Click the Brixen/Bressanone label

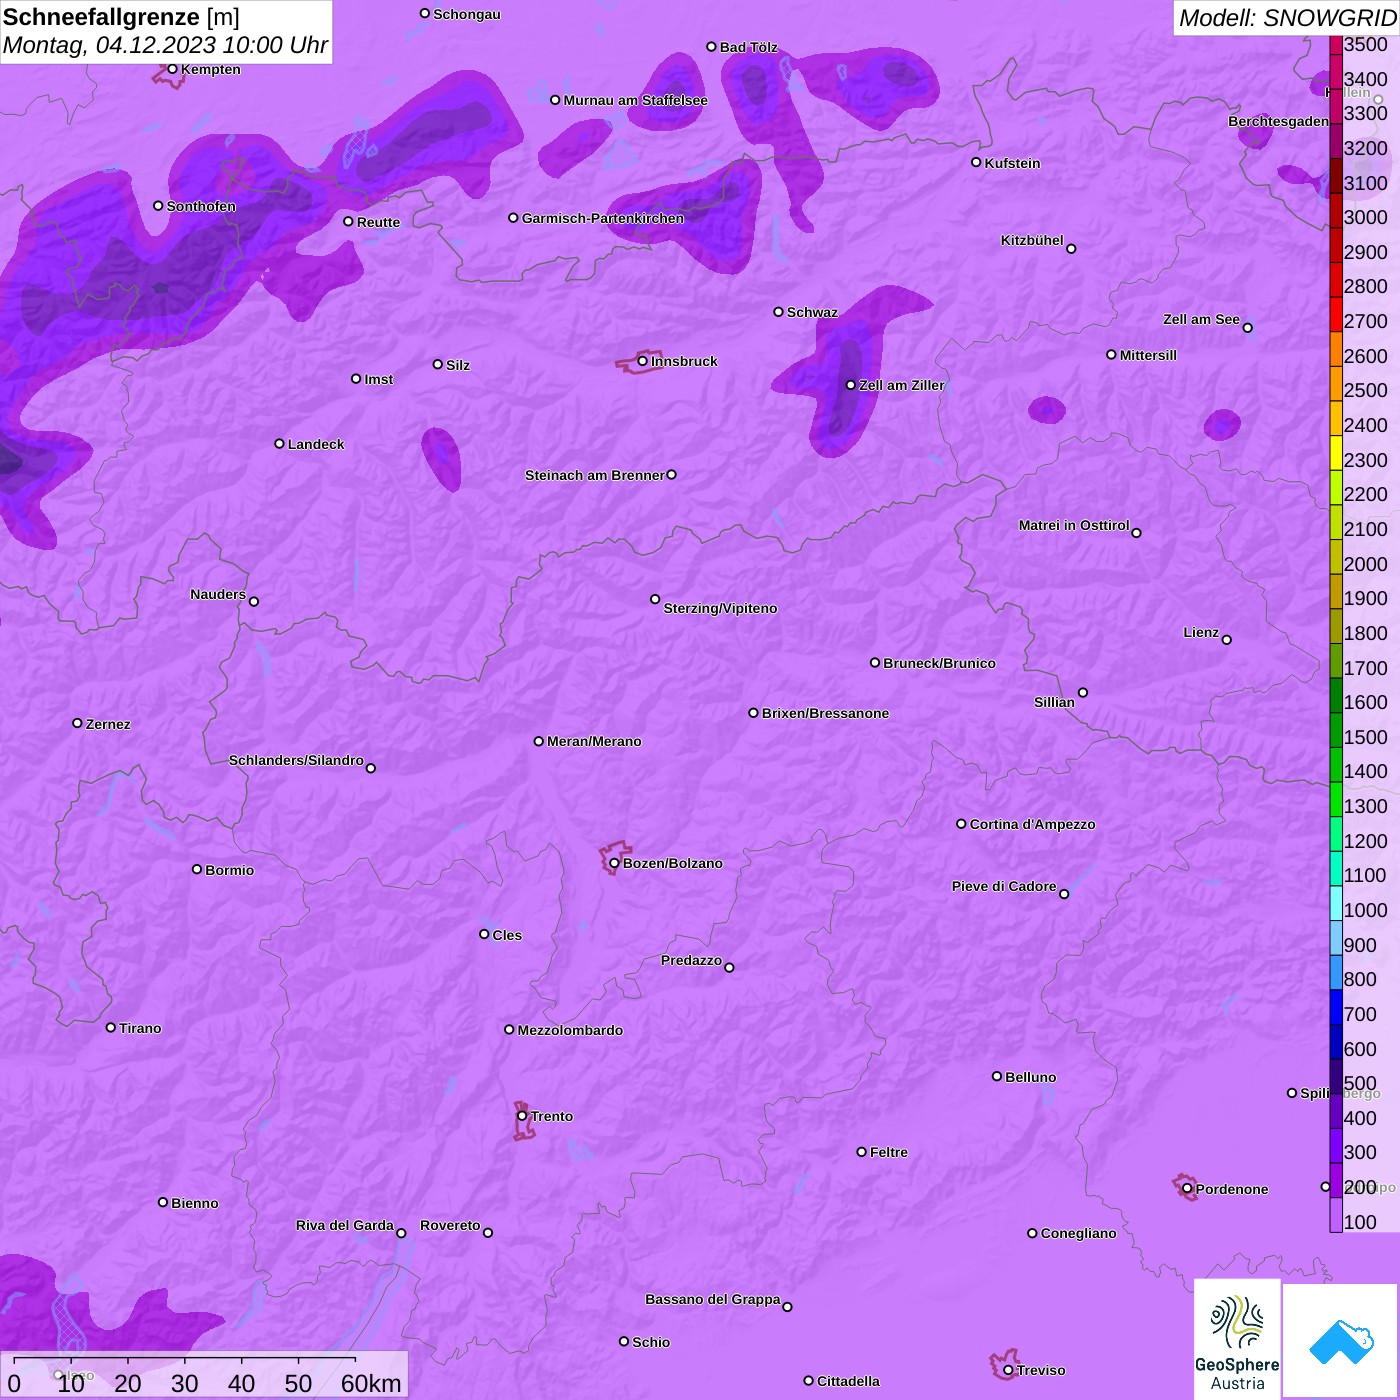click(x=825, y=713)
